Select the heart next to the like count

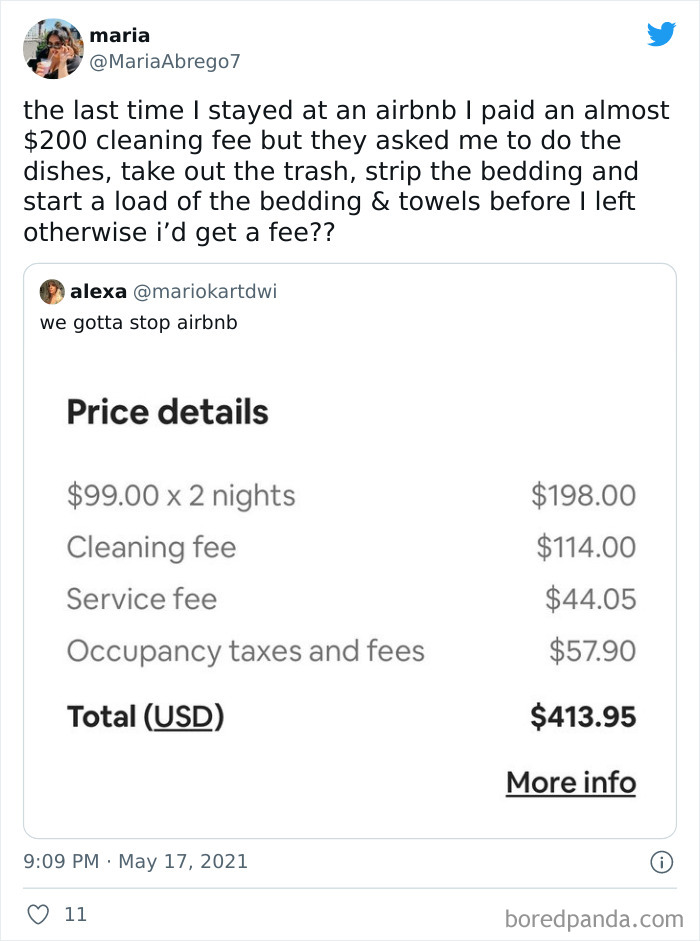click(37, 914)
